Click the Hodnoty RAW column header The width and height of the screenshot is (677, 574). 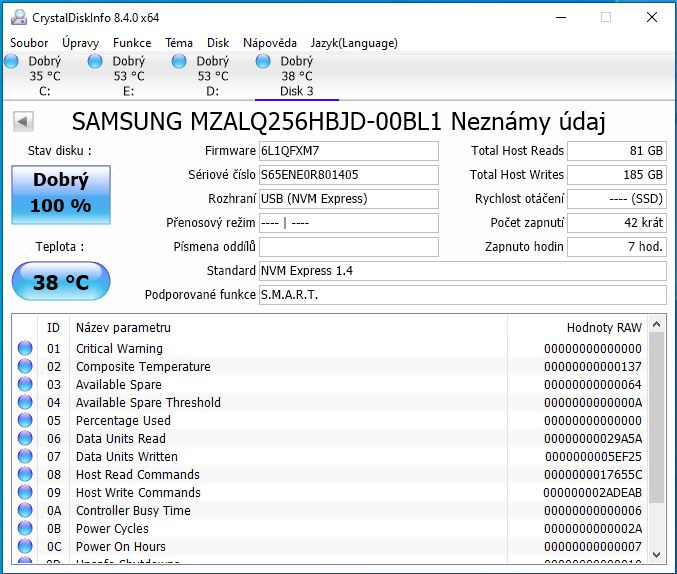(x=577, y=328)
